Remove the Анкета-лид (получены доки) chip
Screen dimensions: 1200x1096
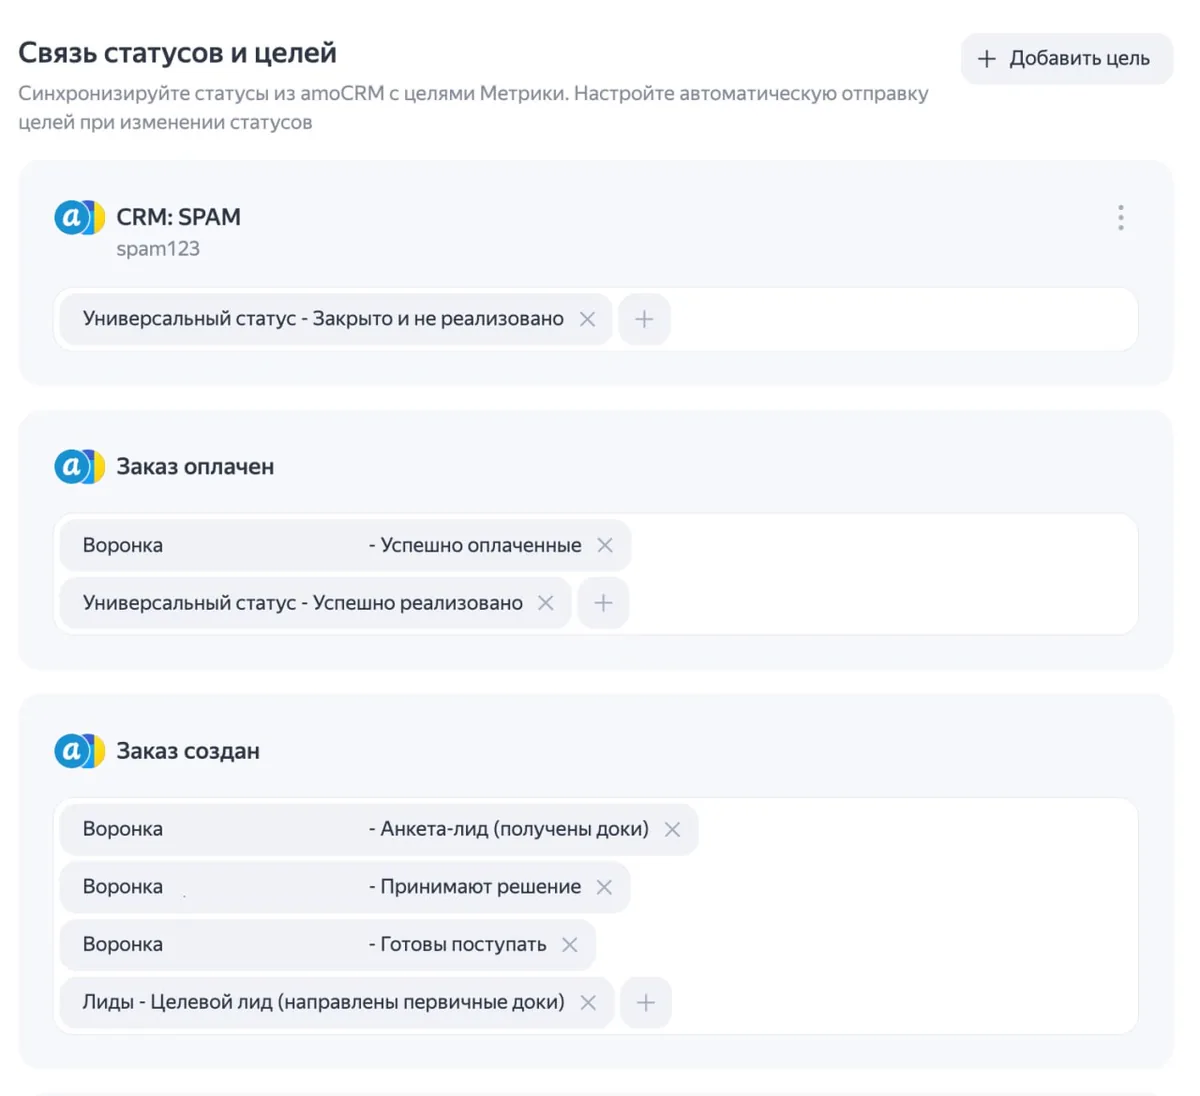(673, 829)
